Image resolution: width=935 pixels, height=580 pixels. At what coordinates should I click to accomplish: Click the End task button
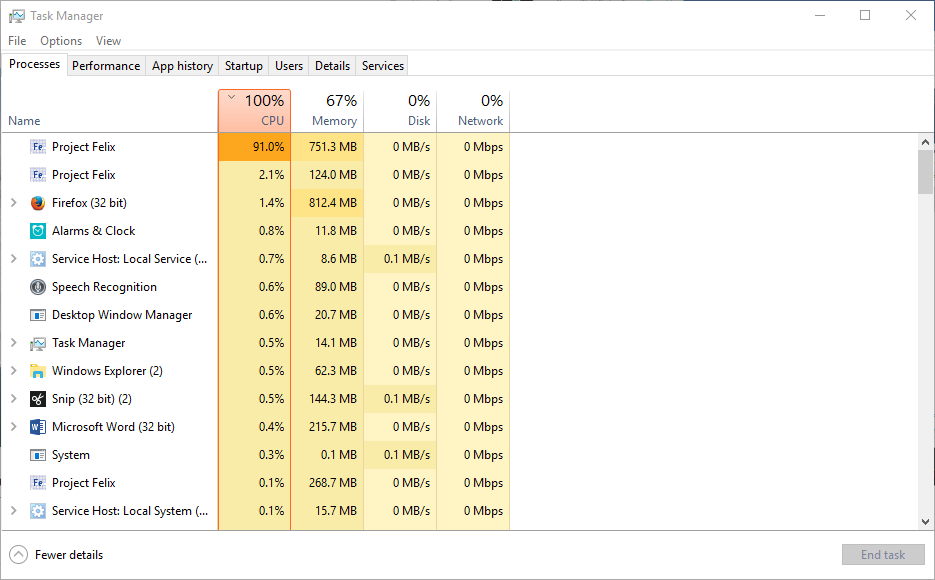click(883, 554)
